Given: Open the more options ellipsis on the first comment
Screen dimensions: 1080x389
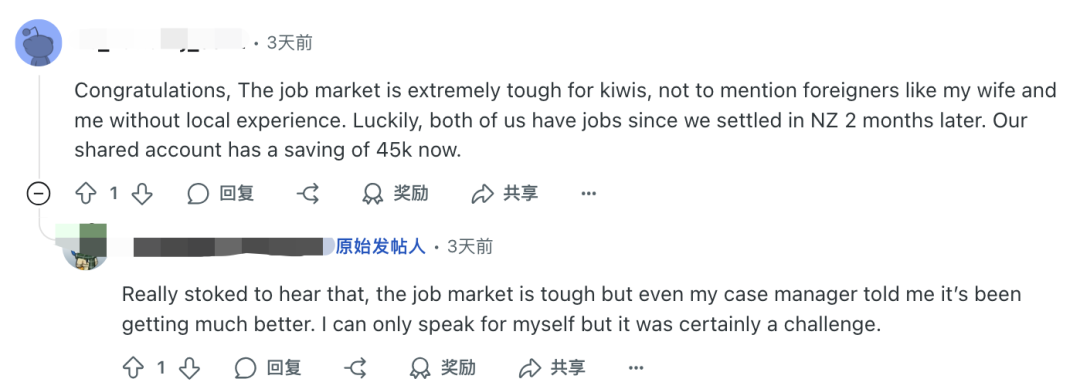Looking at the screenshot, I should [588, 194].
